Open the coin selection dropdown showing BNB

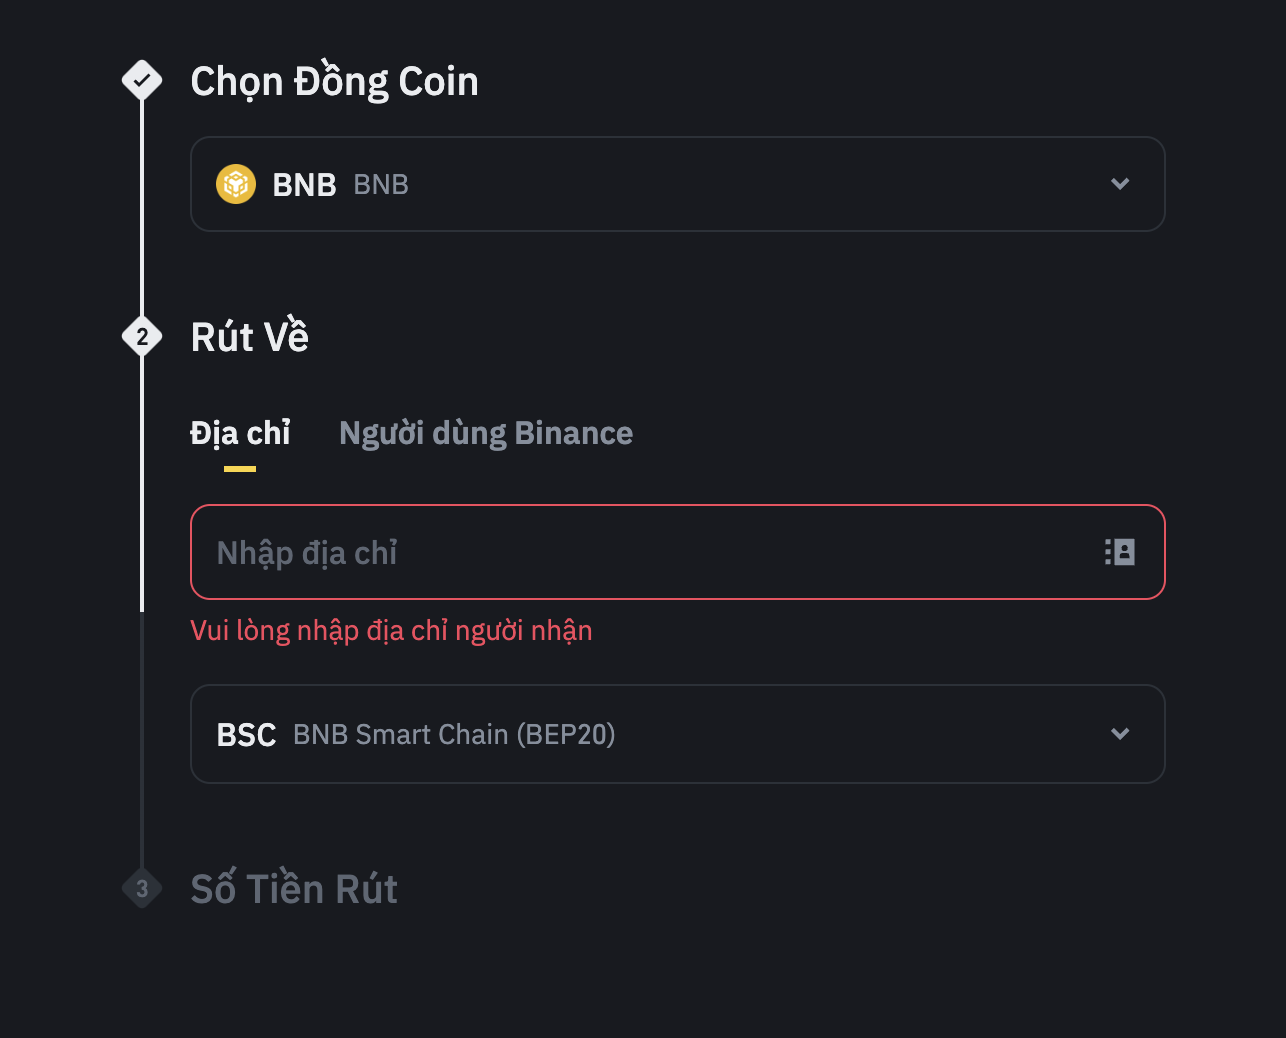click(678, 184)
